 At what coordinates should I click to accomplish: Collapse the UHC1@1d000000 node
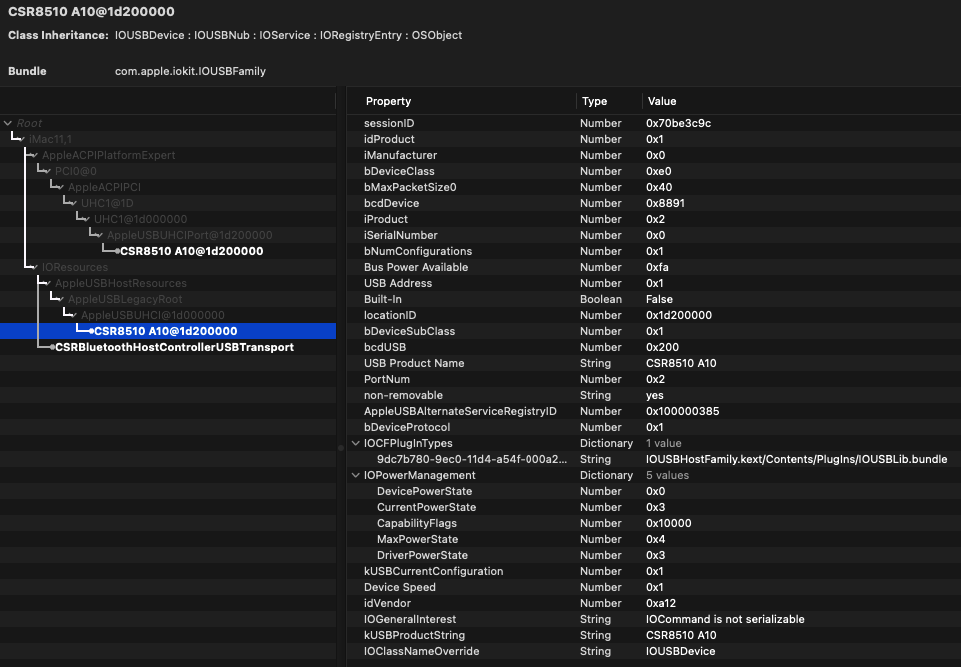coord(87,219)
